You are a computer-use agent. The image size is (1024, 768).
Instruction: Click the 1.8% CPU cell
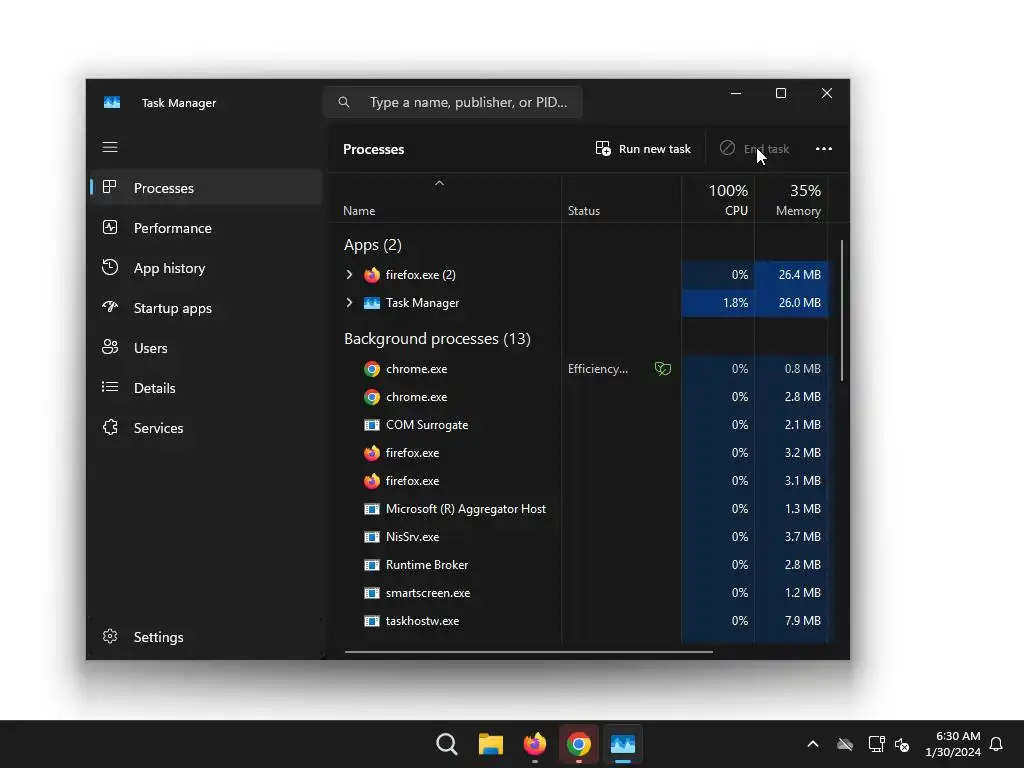pos(718,303)
